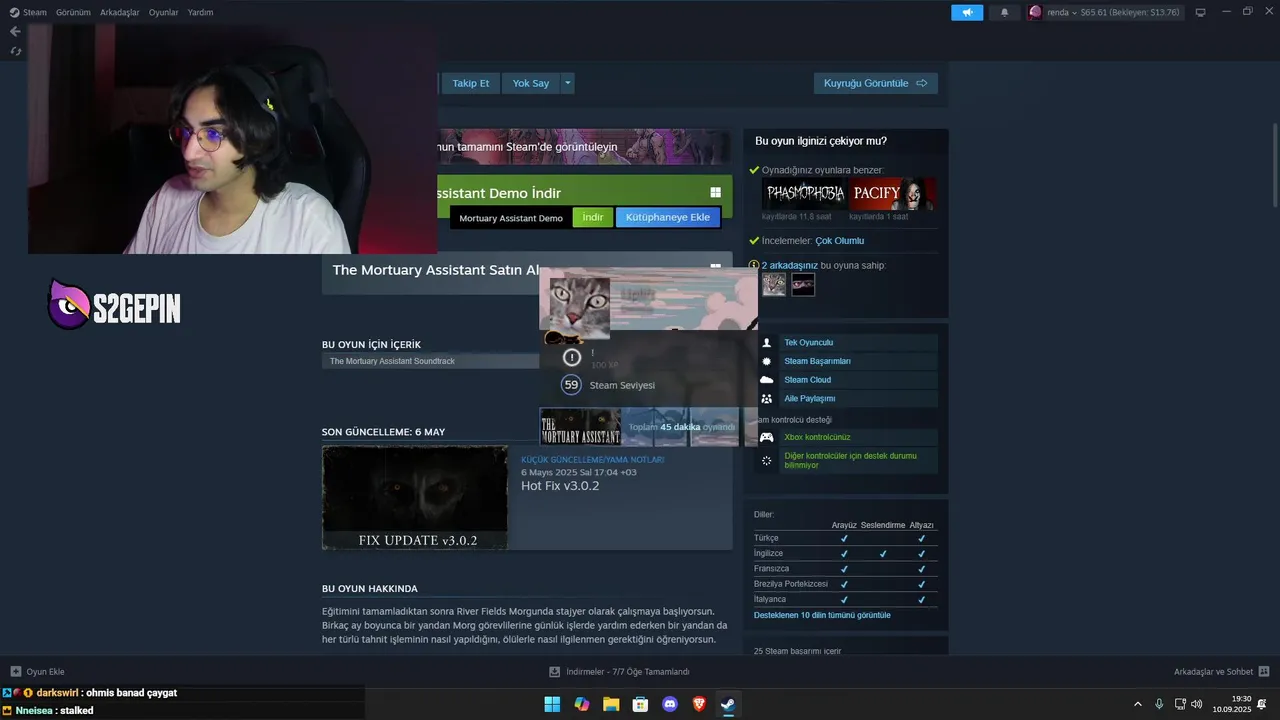Open the Phasmophobia similar game banner
The width and height of the screenshot is (1280, 720).
805,193
